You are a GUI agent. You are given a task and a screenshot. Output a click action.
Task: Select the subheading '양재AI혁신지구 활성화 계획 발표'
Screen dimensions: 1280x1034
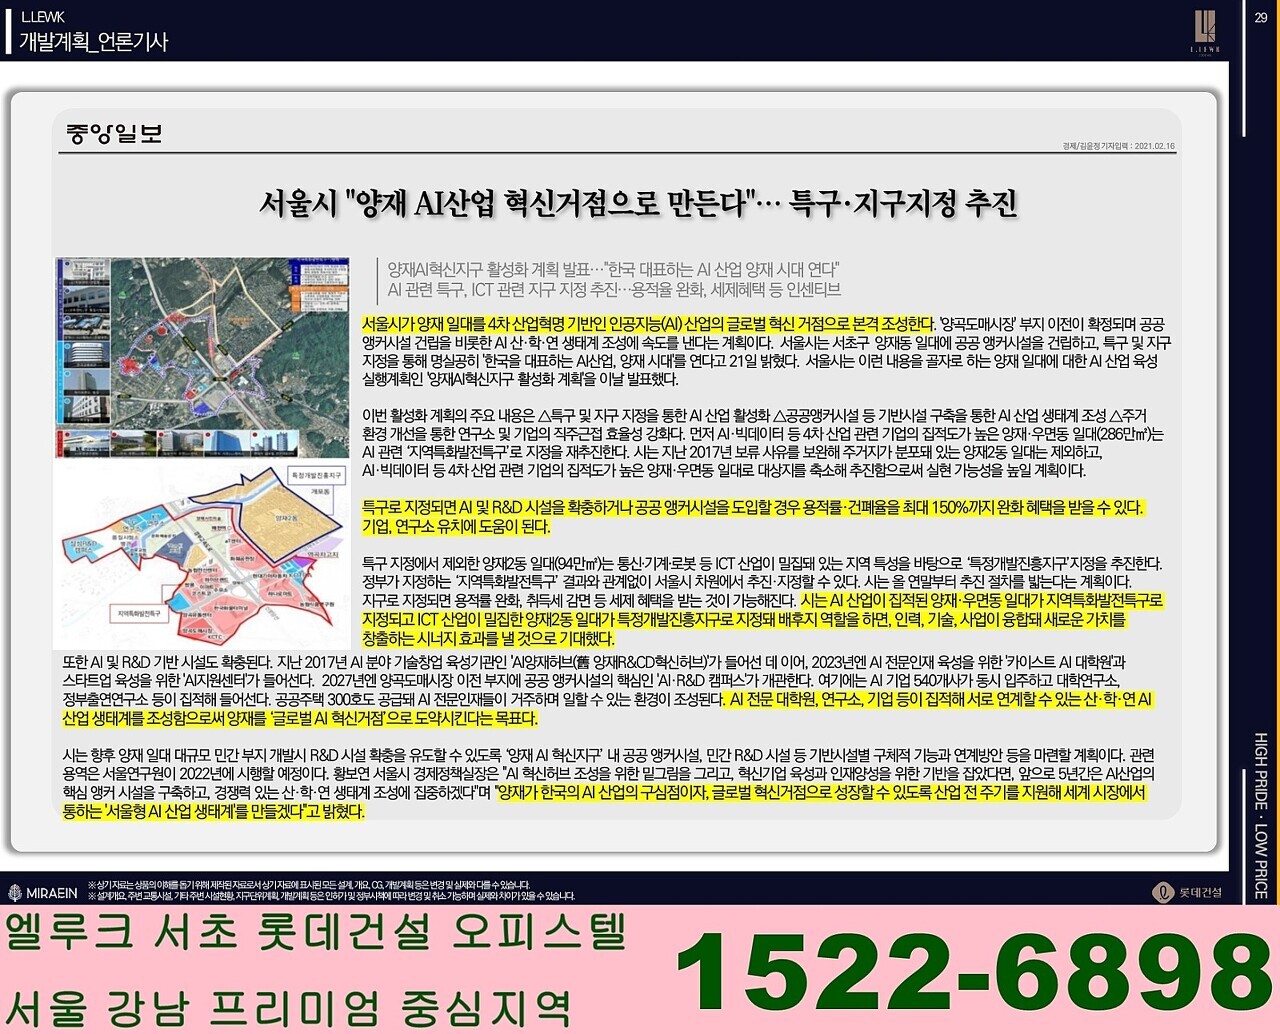click(x=489, y=269)
